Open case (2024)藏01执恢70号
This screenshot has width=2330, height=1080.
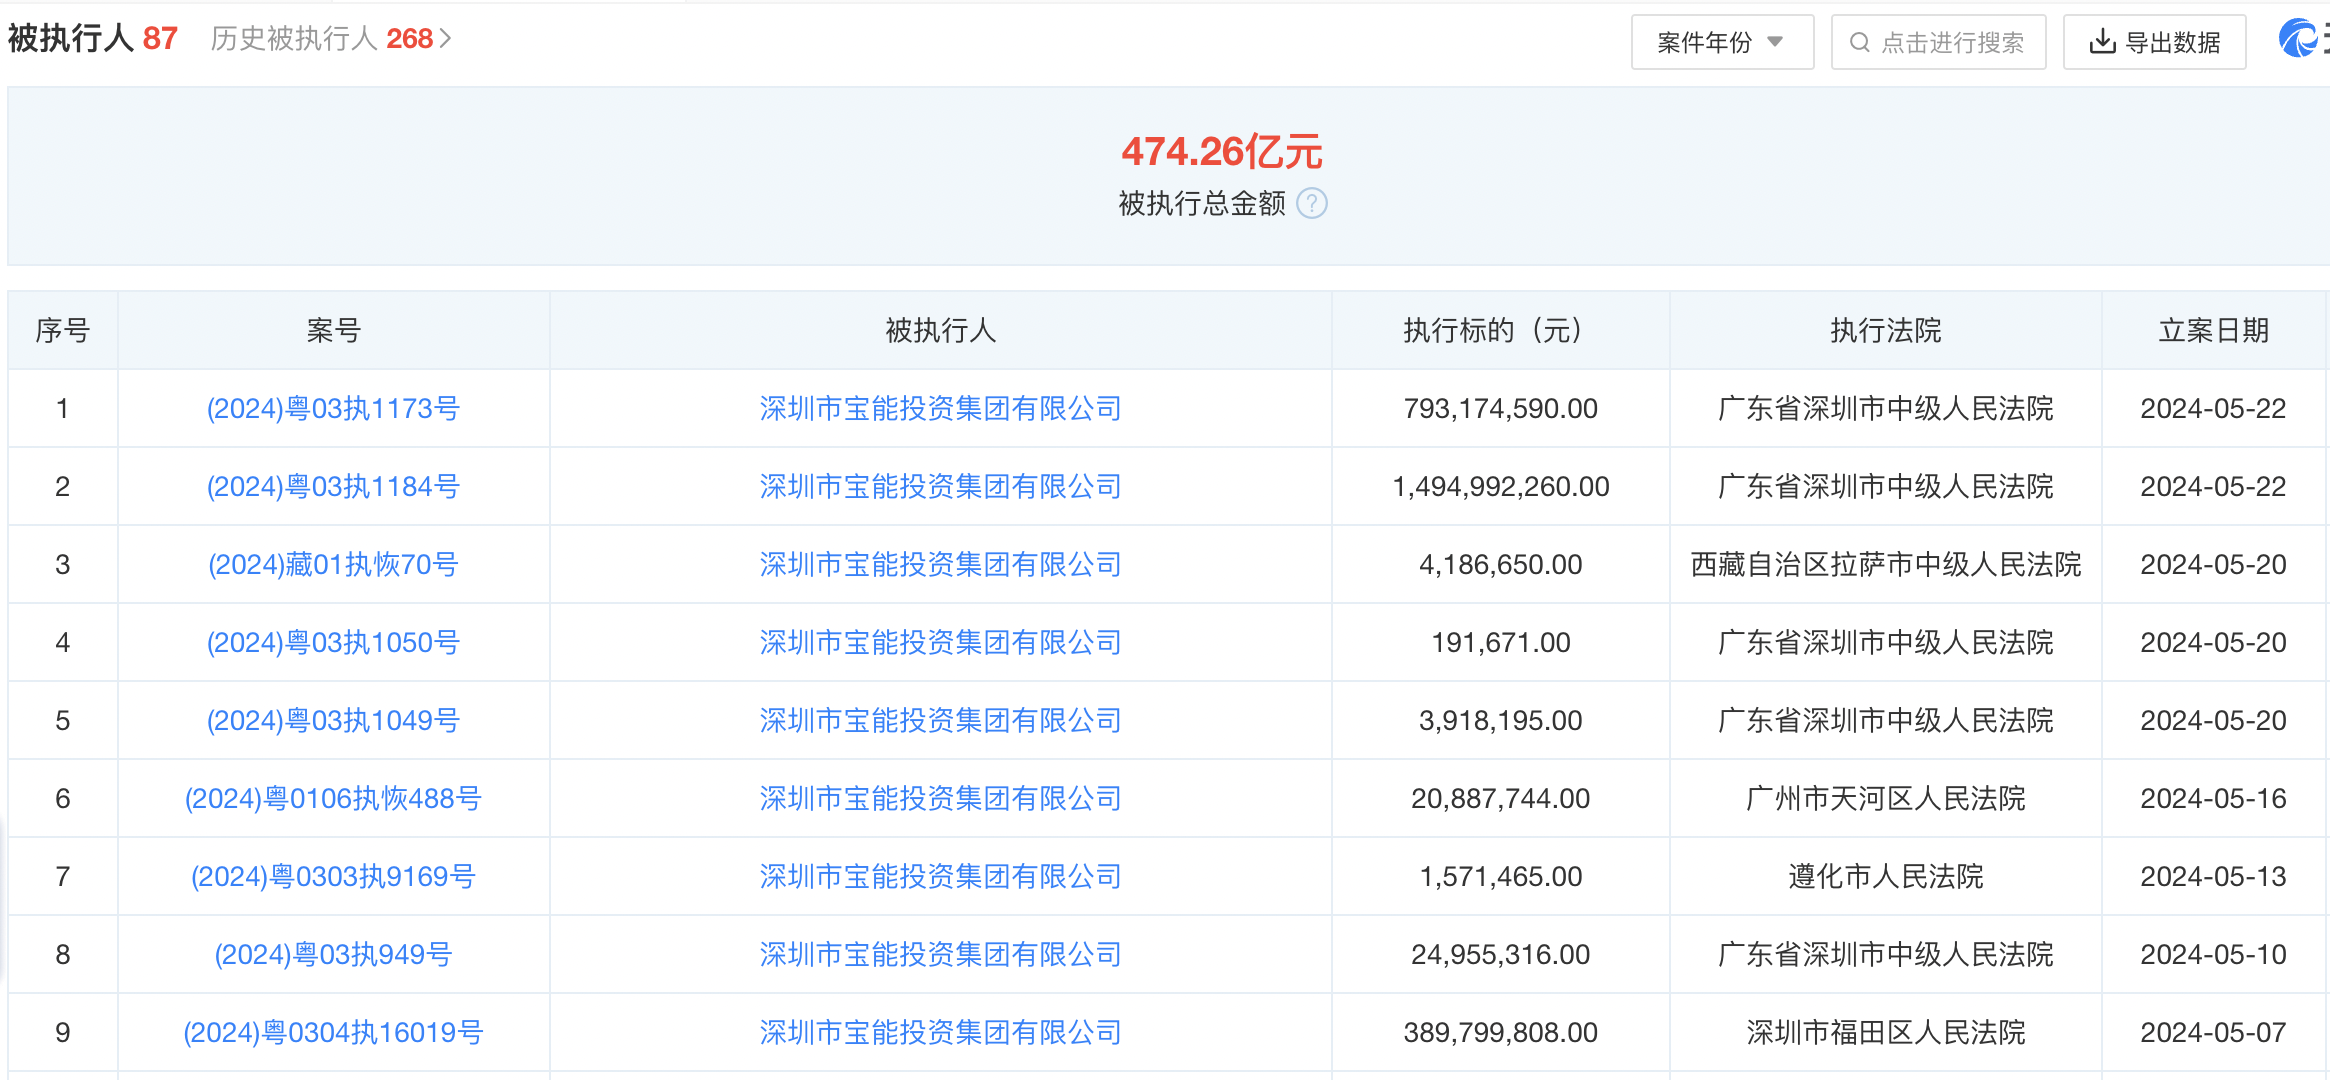tap(333, 565)
